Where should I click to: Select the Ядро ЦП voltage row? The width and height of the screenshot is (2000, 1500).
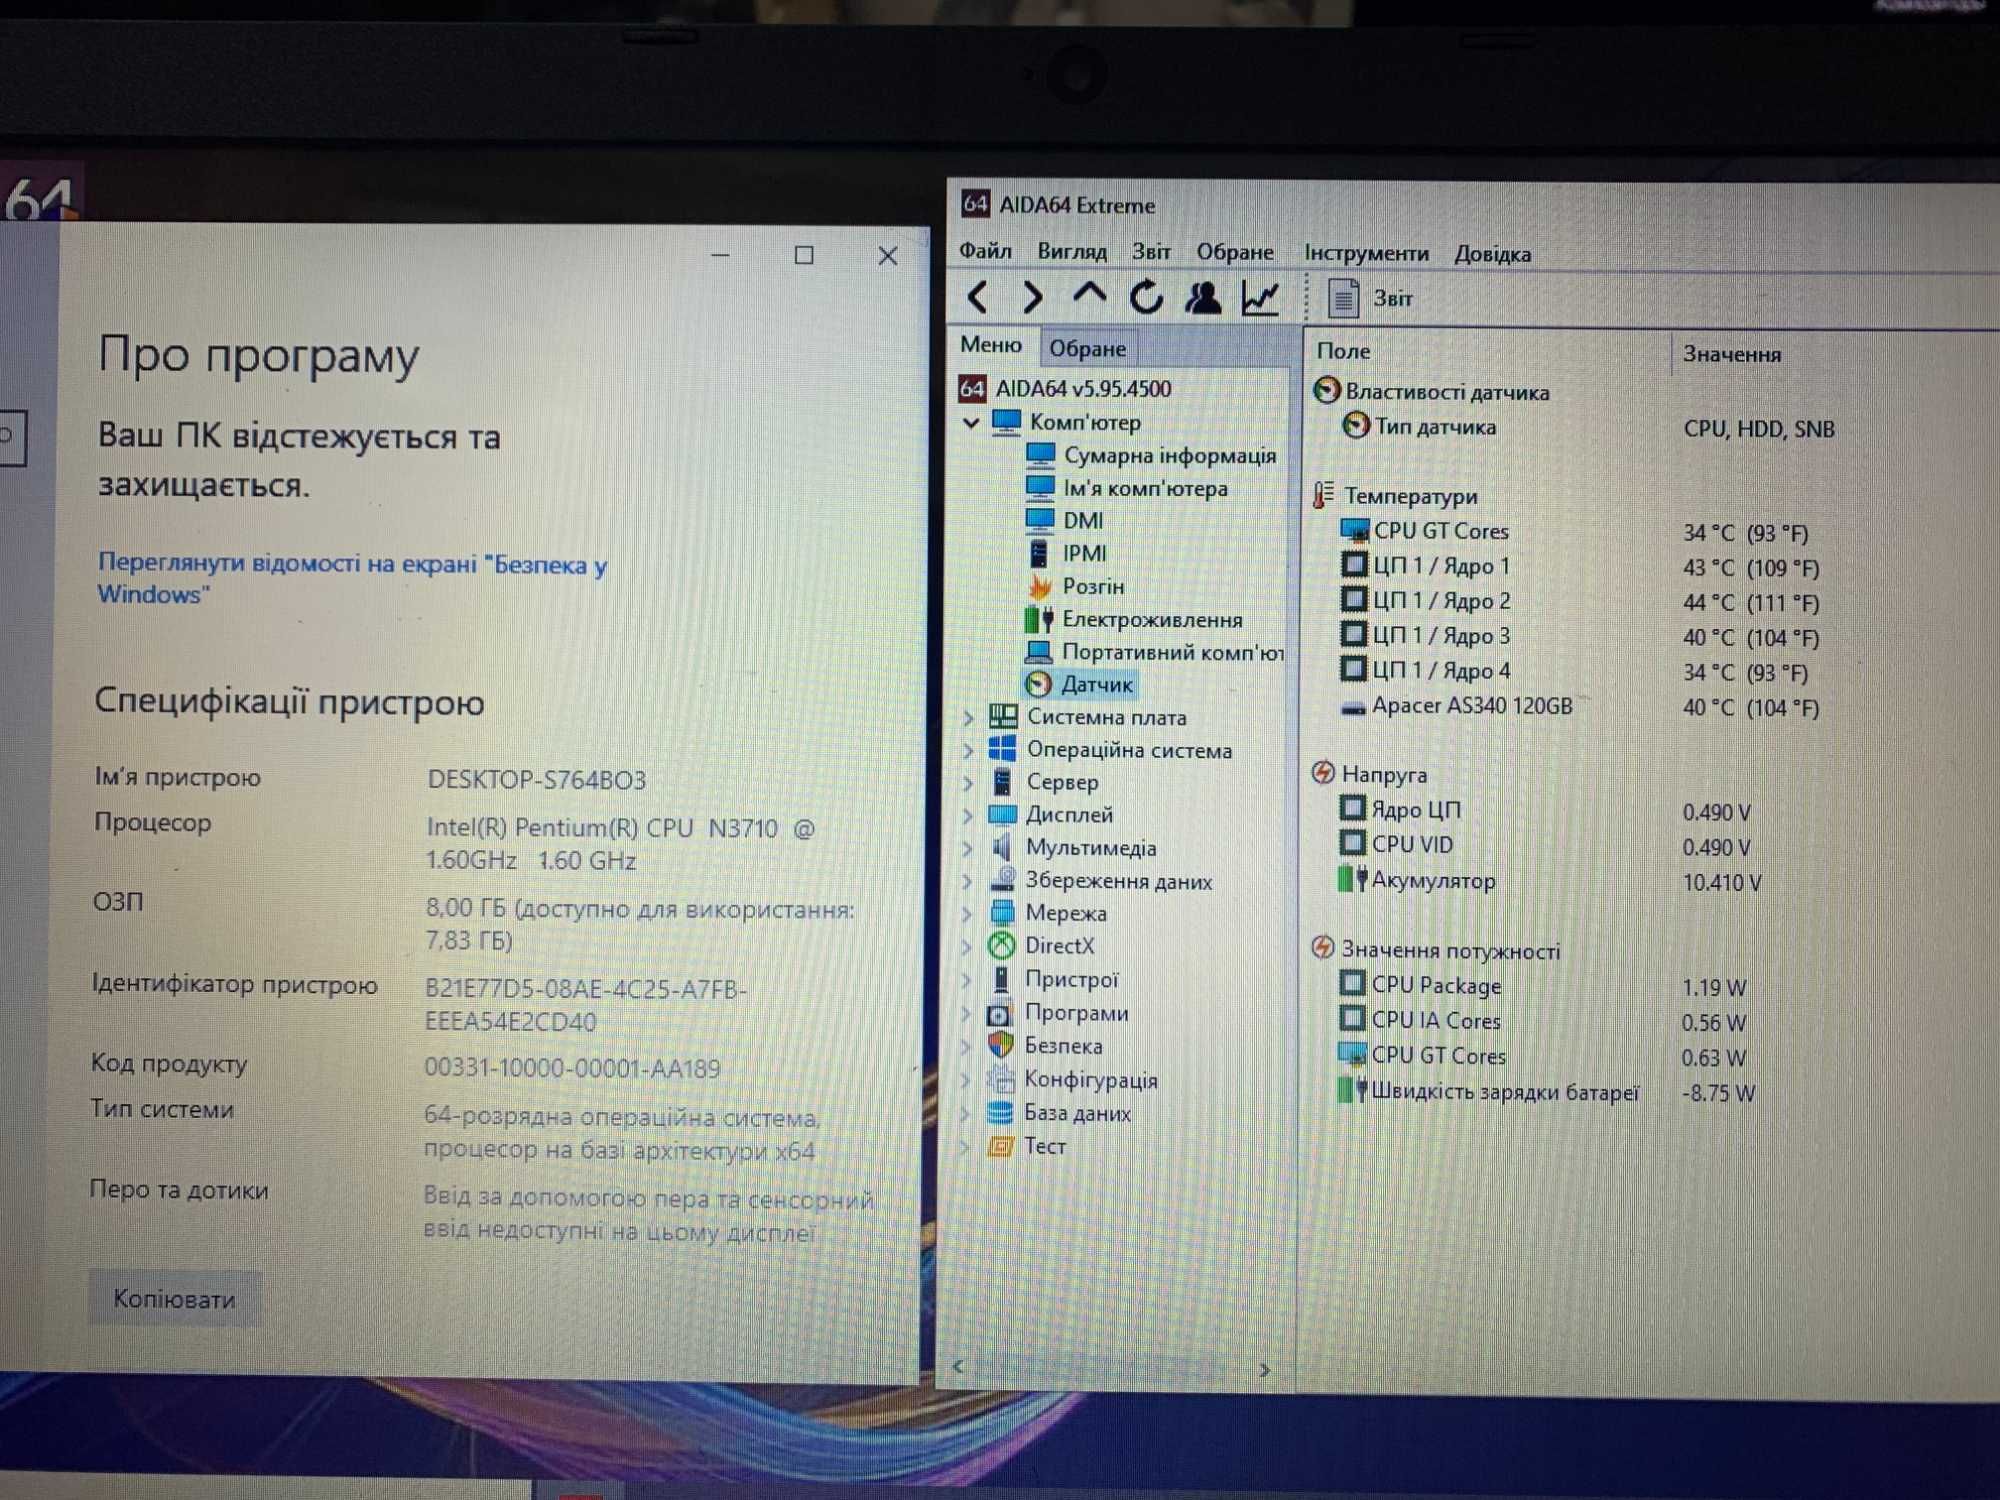(x=1545, y=811)
